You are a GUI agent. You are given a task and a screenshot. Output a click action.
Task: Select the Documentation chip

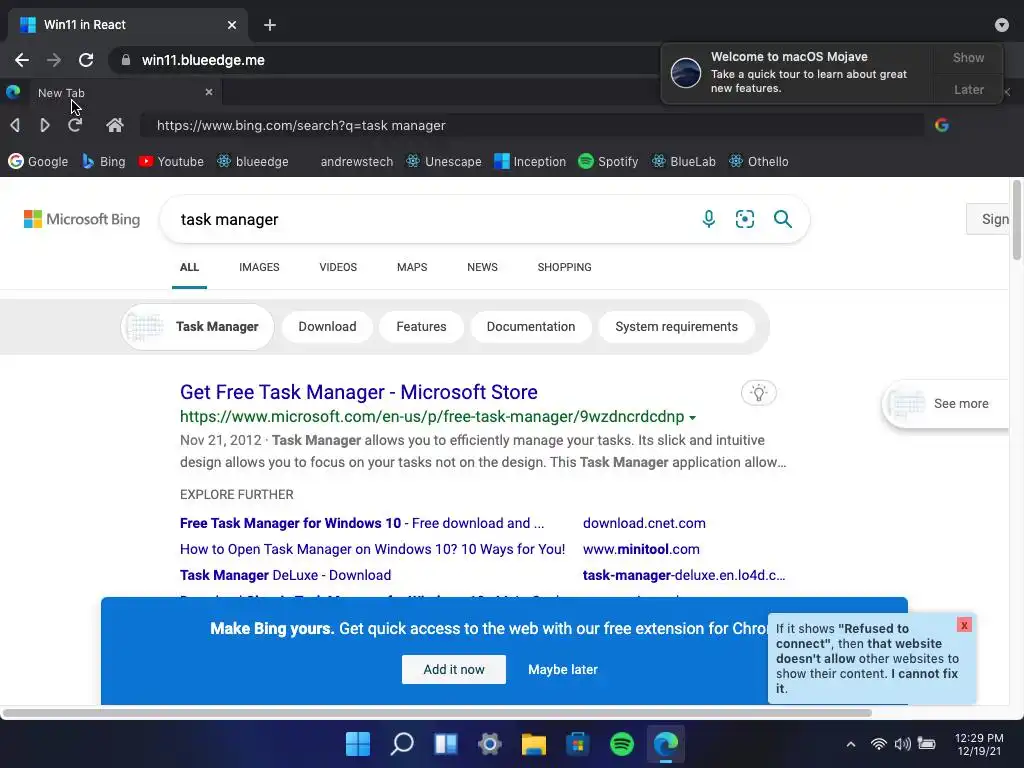(531, 327)
